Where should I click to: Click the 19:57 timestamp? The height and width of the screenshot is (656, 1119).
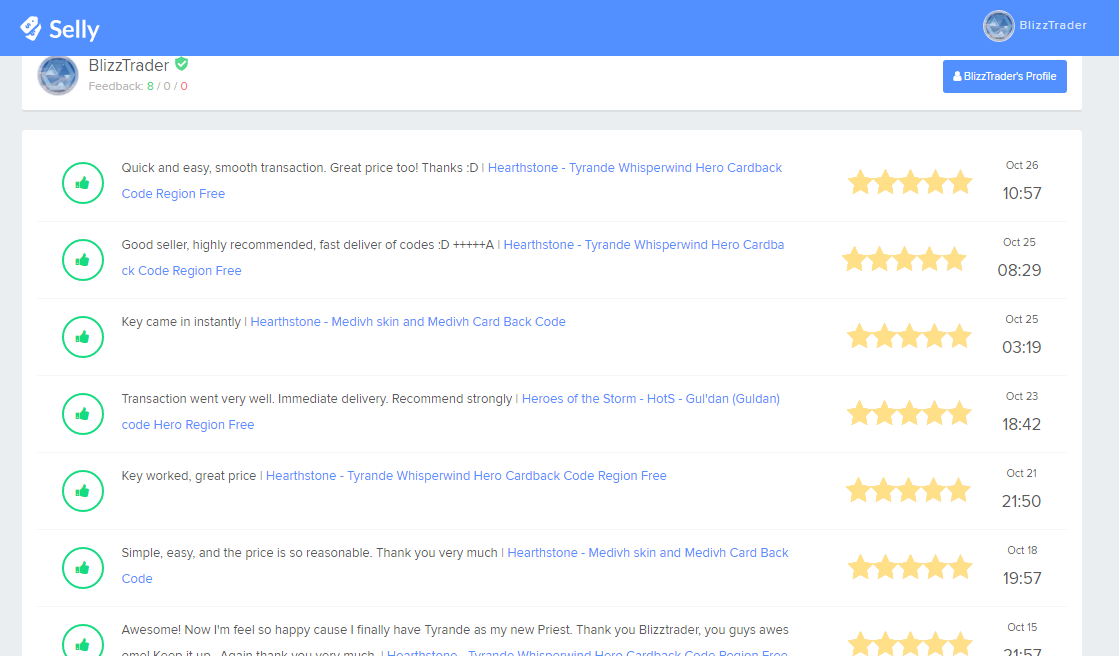click(x=1021, y=579)
